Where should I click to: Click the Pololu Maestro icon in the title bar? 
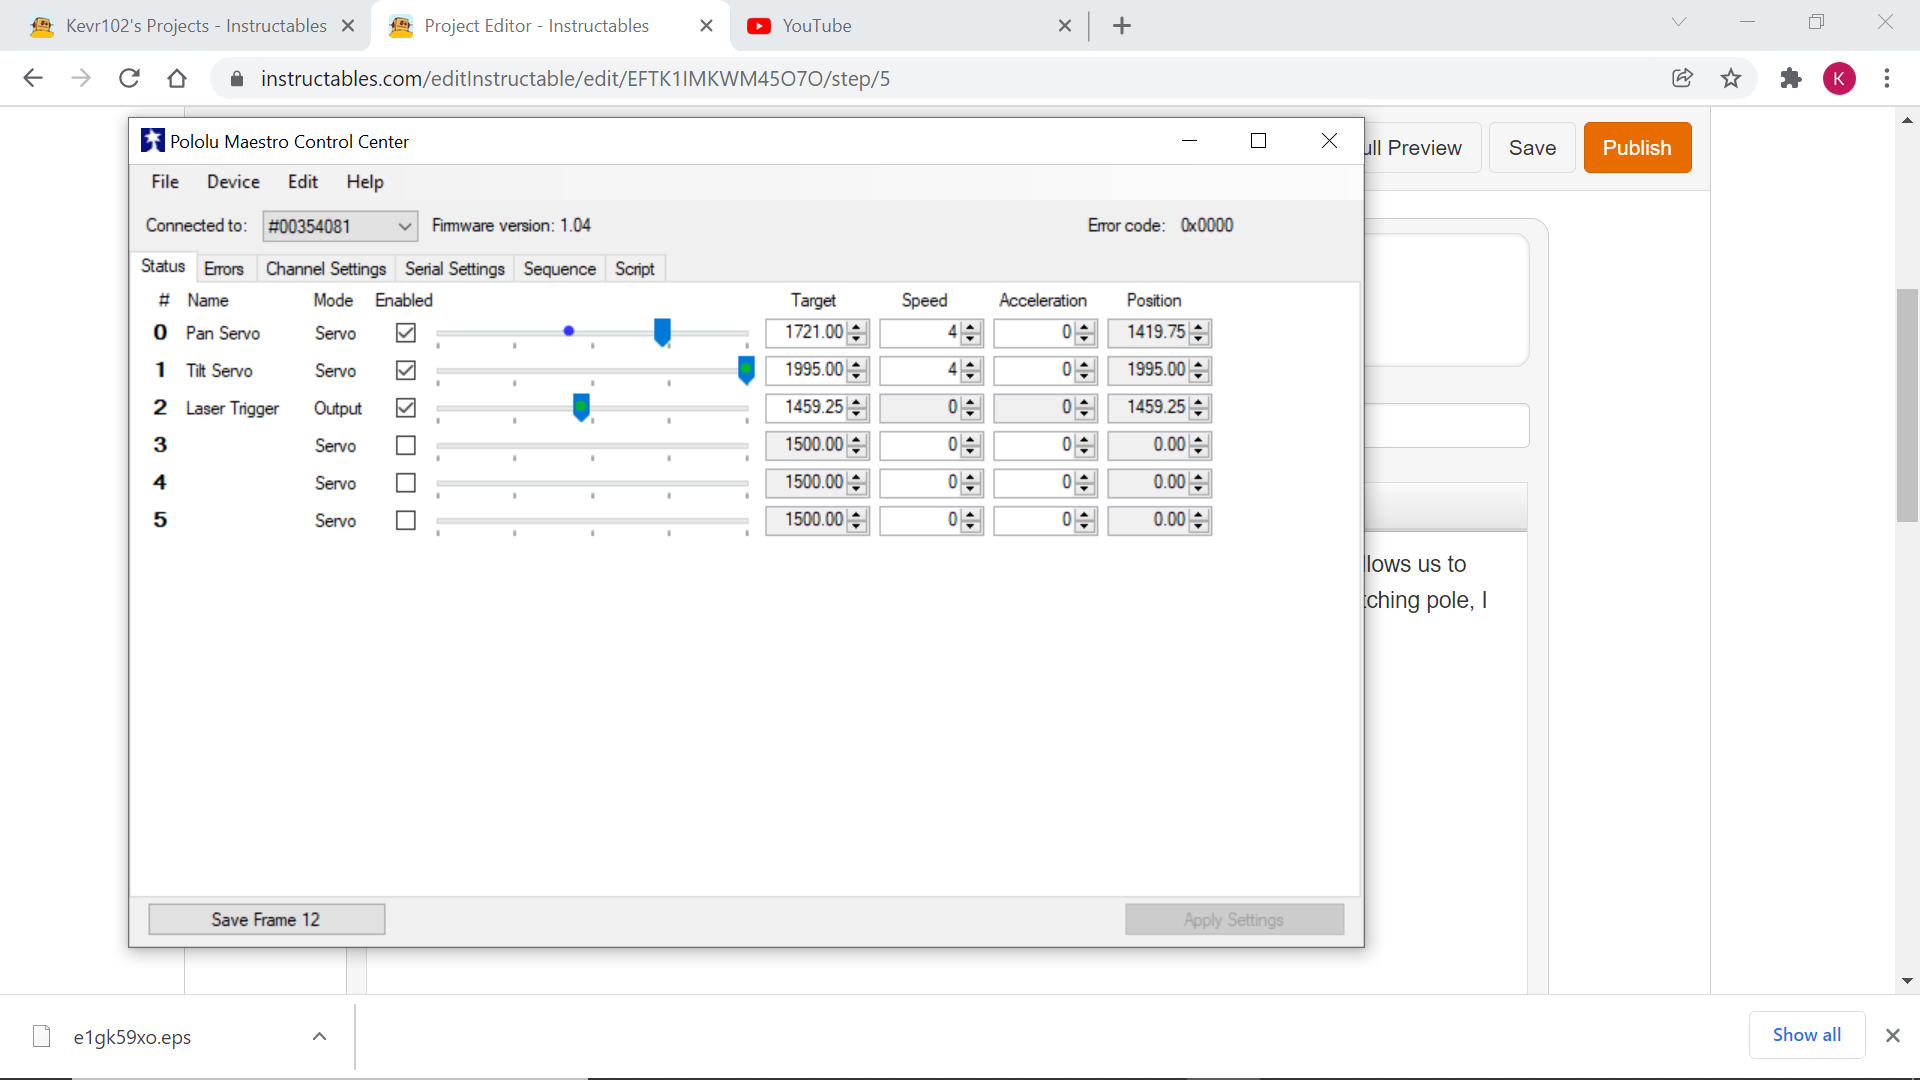(152, 140)
